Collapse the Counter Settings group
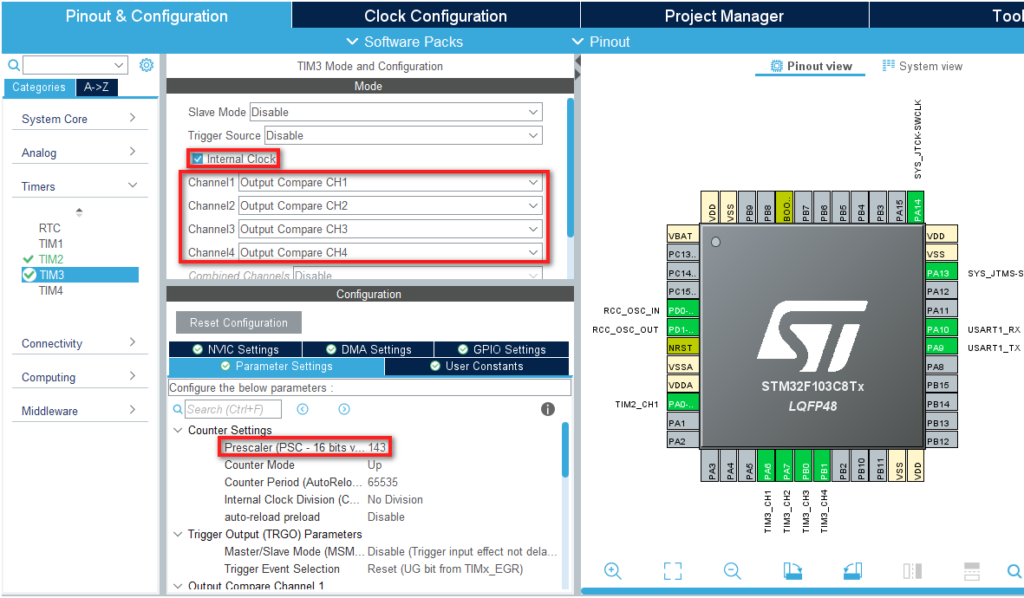The image size is (1024, 598). pos(178,430)
